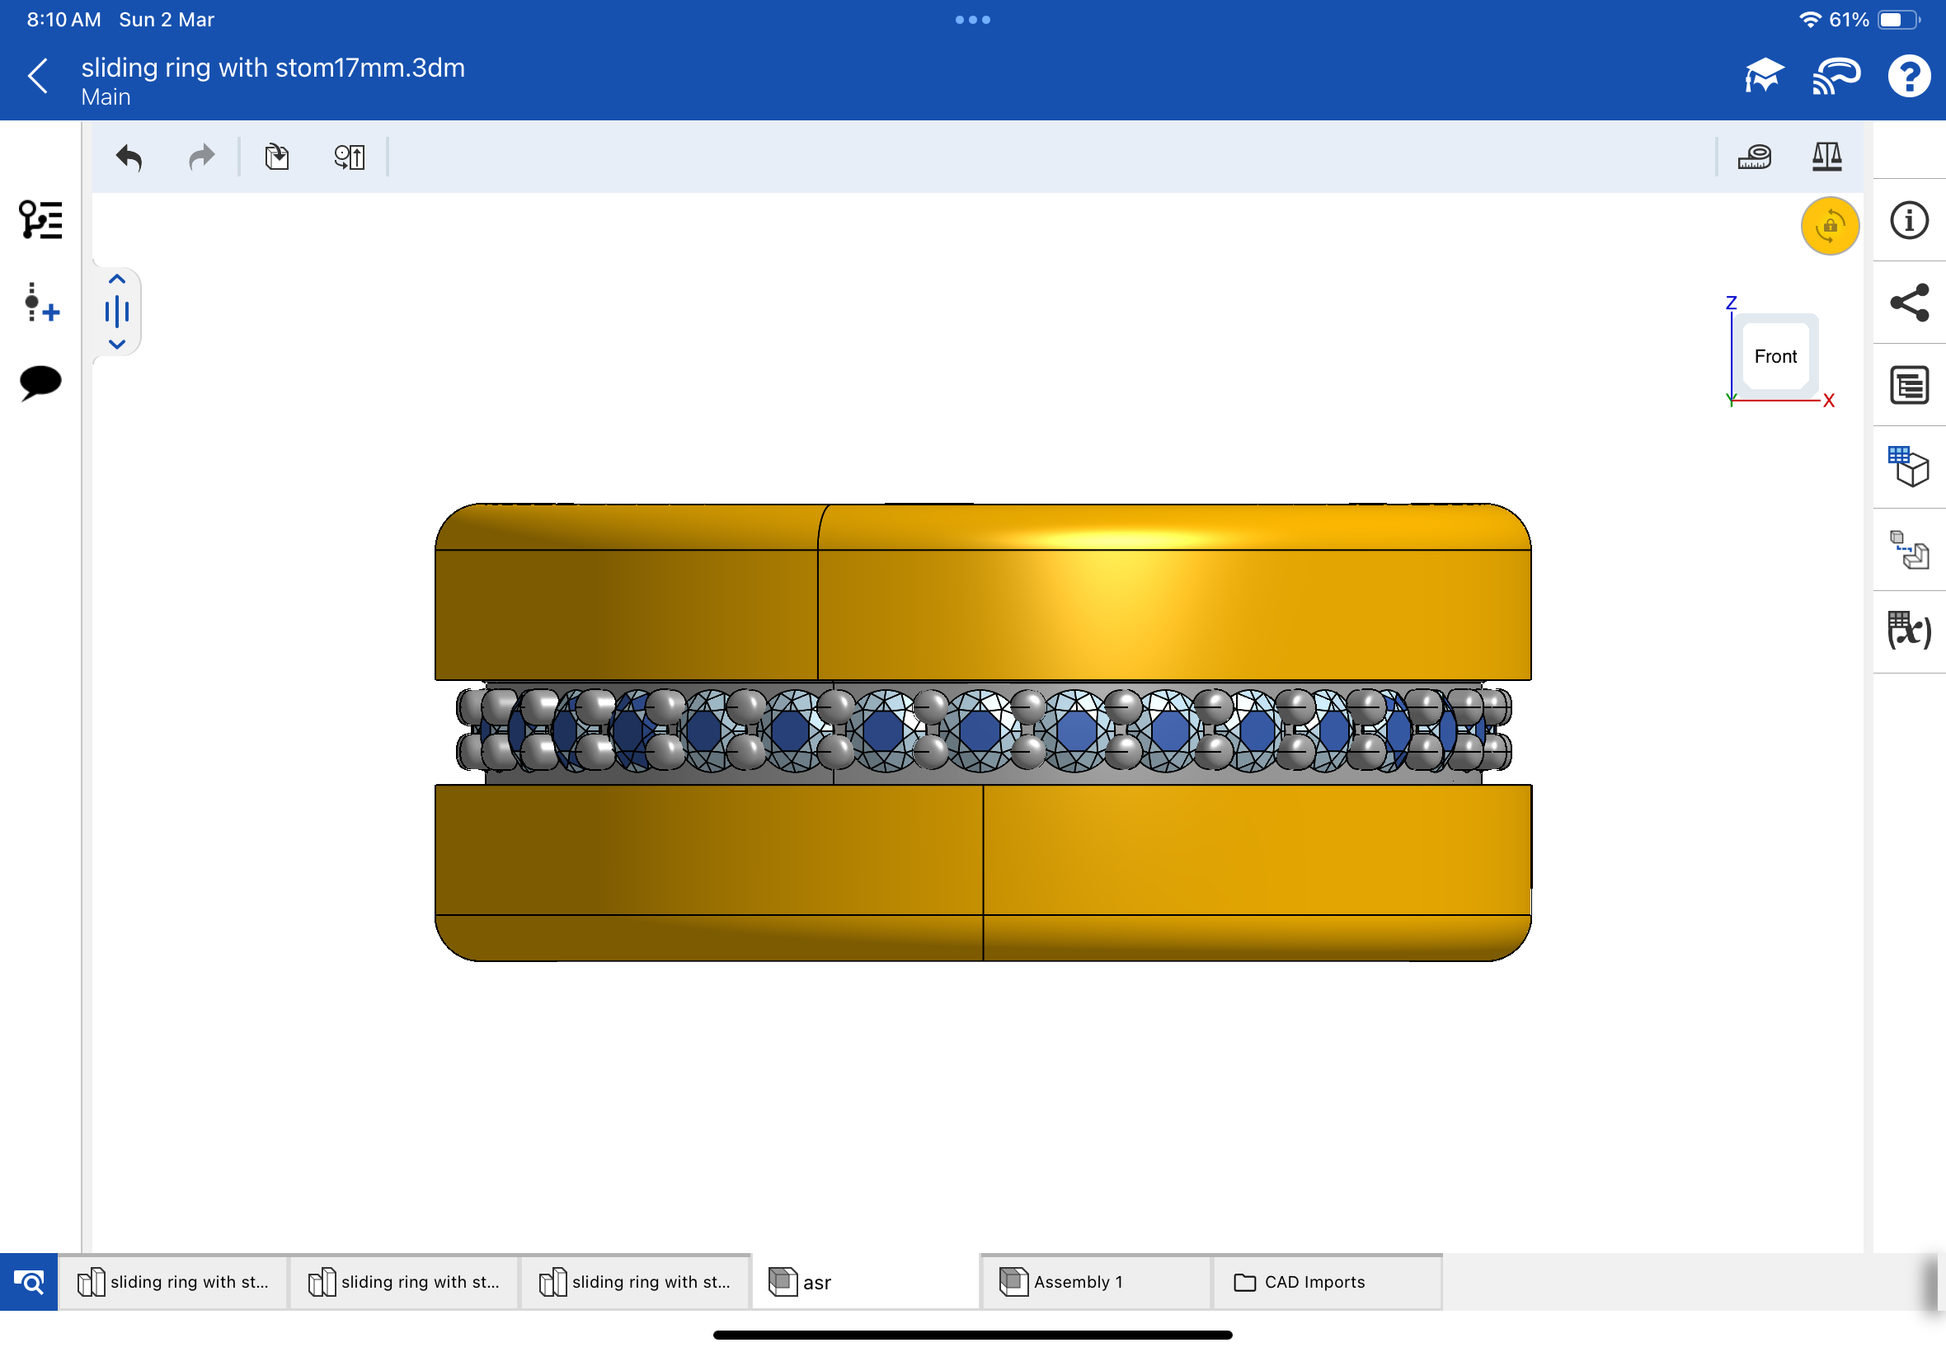Viewport: 1946px width, 1352px height.
Task: Toggle the yellow rotation lock button
Action: click(1829, 226)
